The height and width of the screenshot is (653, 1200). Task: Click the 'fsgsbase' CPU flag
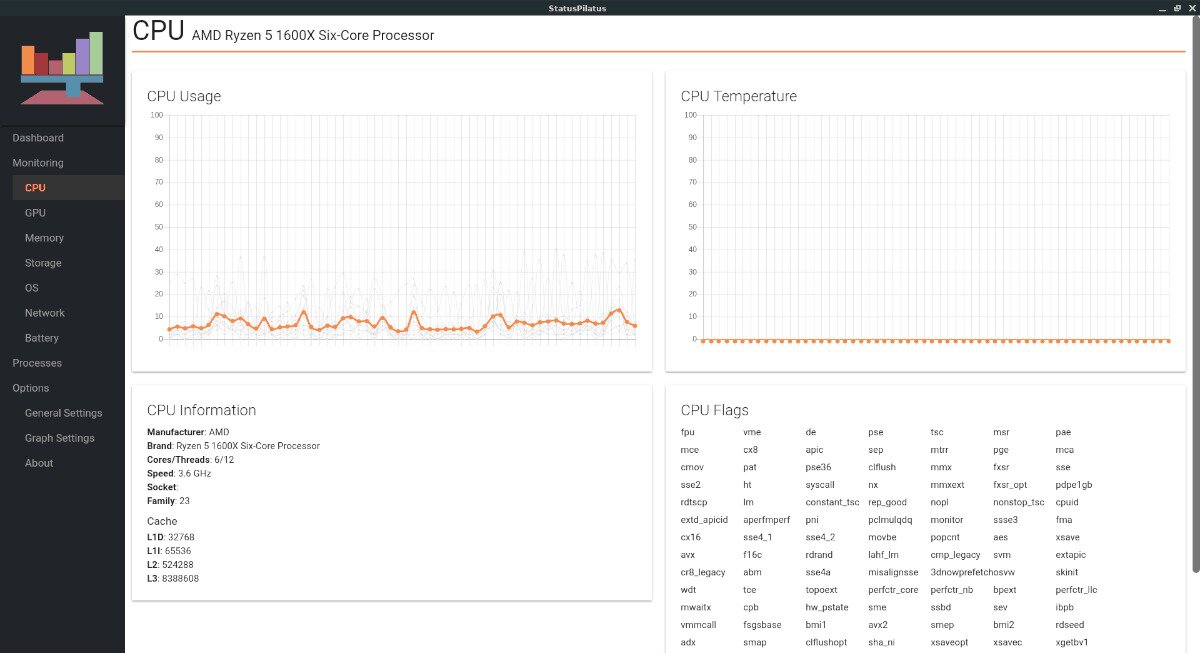(x=762, y=625)
